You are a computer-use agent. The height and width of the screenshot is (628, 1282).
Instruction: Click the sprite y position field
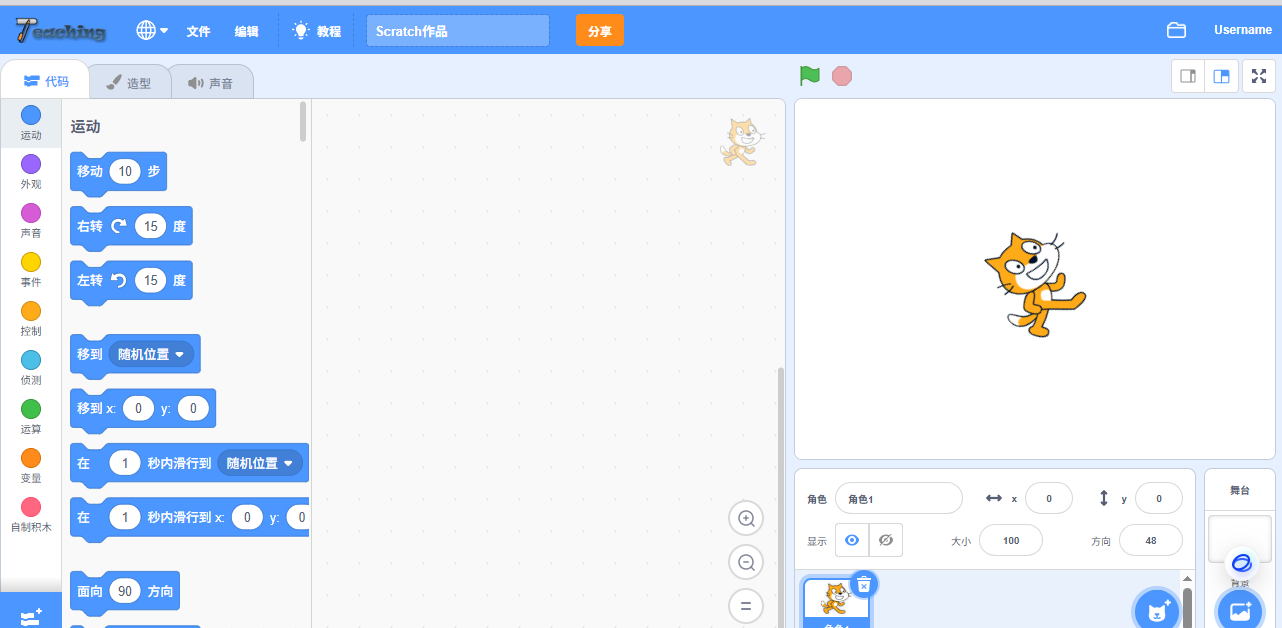pyautogui.click(x=1159, y=498)
